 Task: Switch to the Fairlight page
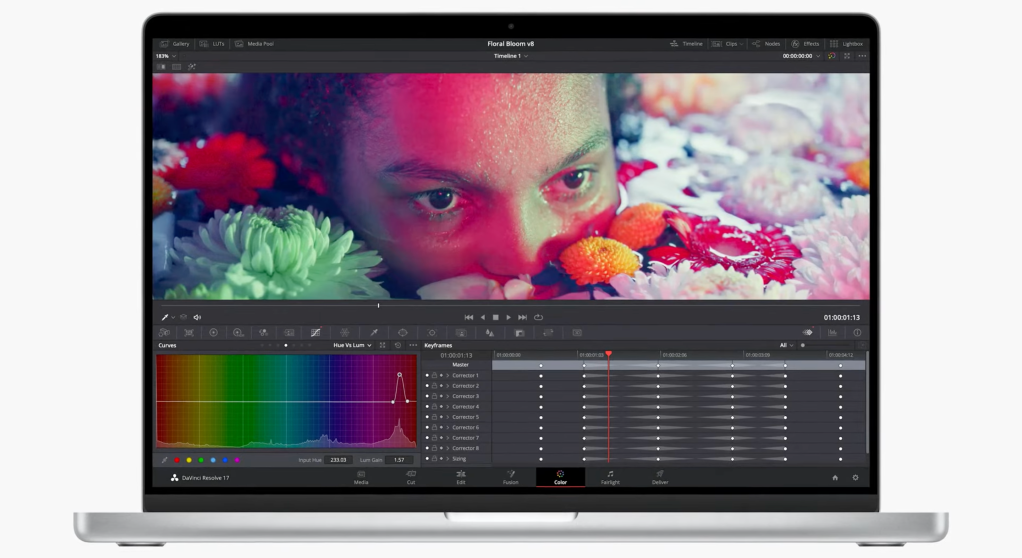pos(610,477)
